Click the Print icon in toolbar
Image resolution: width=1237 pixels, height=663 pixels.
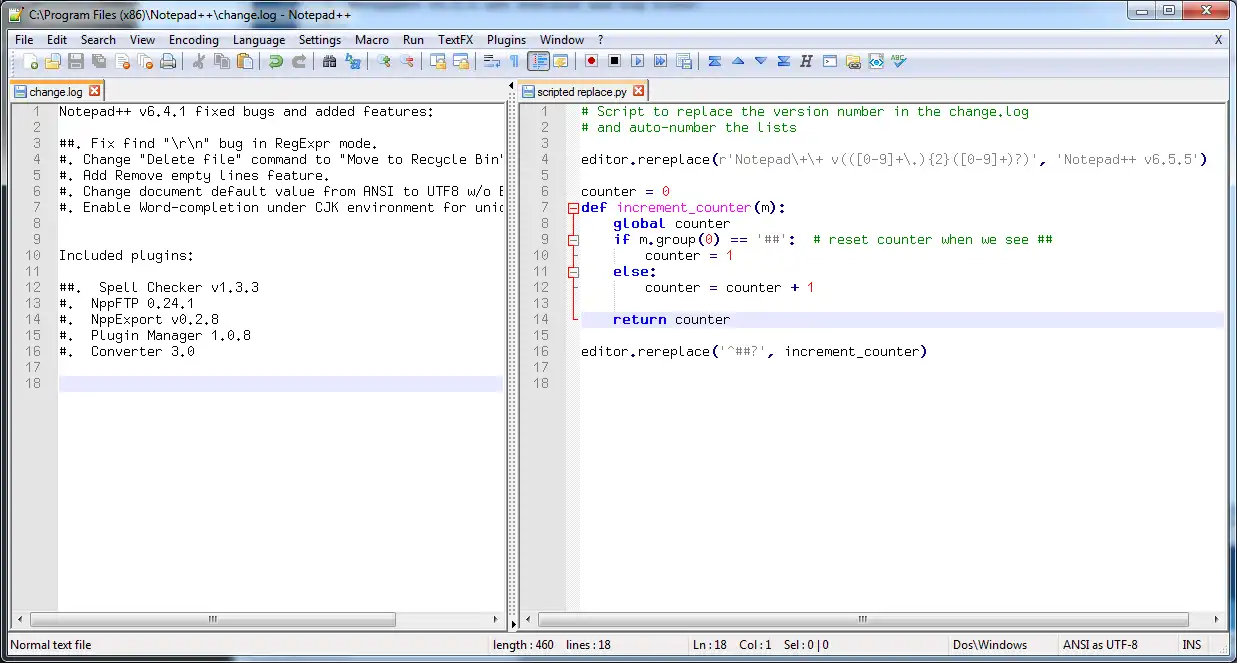[x=168, y=62]
